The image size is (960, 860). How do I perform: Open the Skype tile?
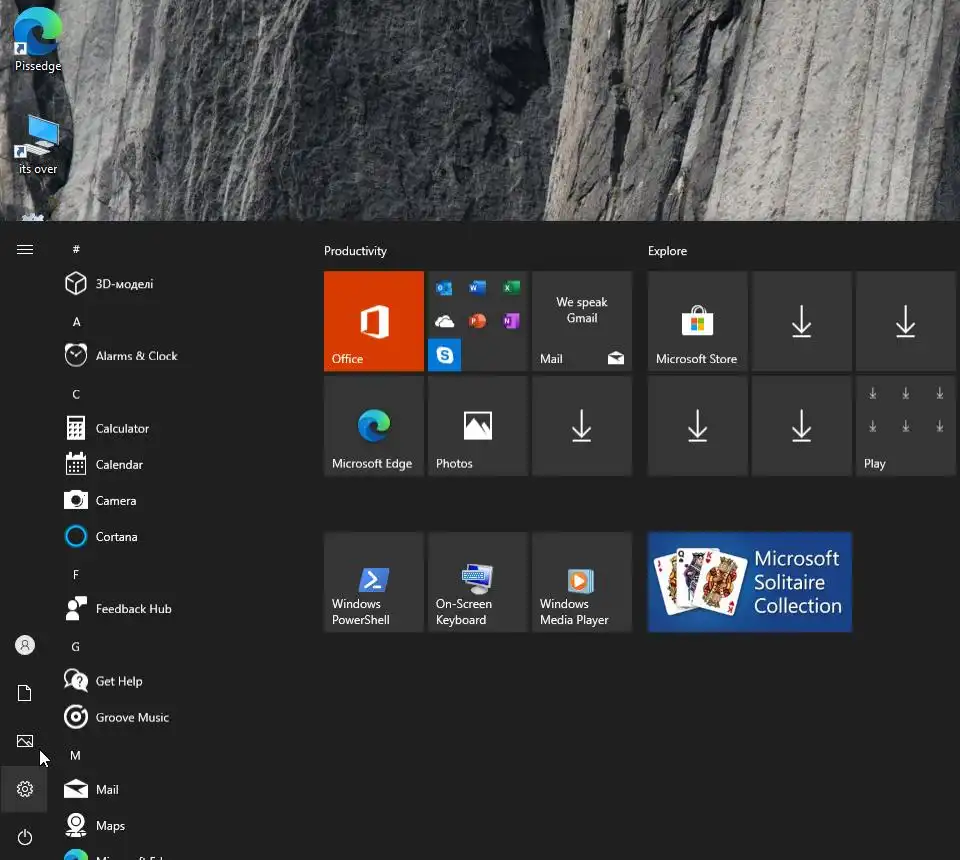pos(444,355)
